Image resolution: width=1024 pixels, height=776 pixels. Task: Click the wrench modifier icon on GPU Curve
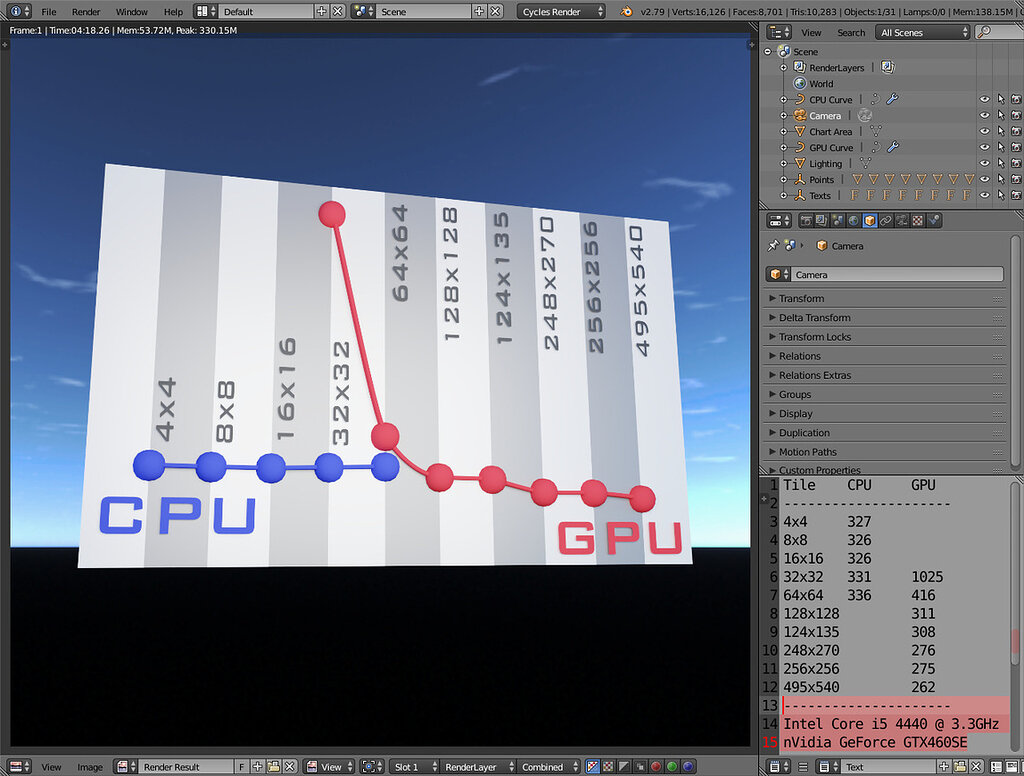click(893, 147)
